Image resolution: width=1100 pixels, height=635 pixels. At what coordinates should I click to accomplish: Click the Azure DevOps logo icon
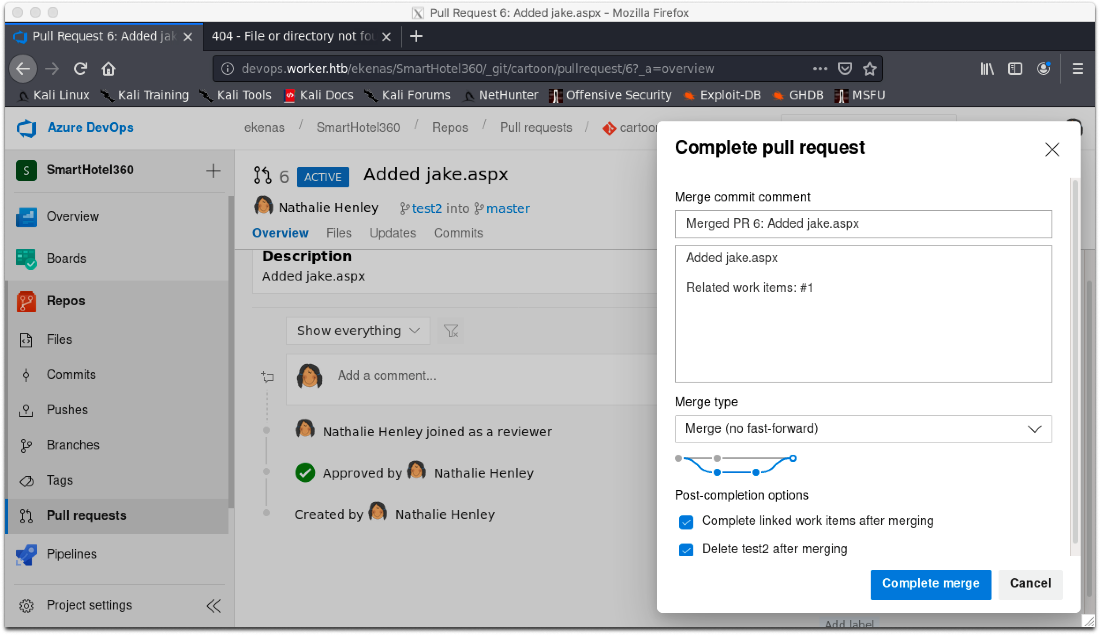[x=27, y=128]
